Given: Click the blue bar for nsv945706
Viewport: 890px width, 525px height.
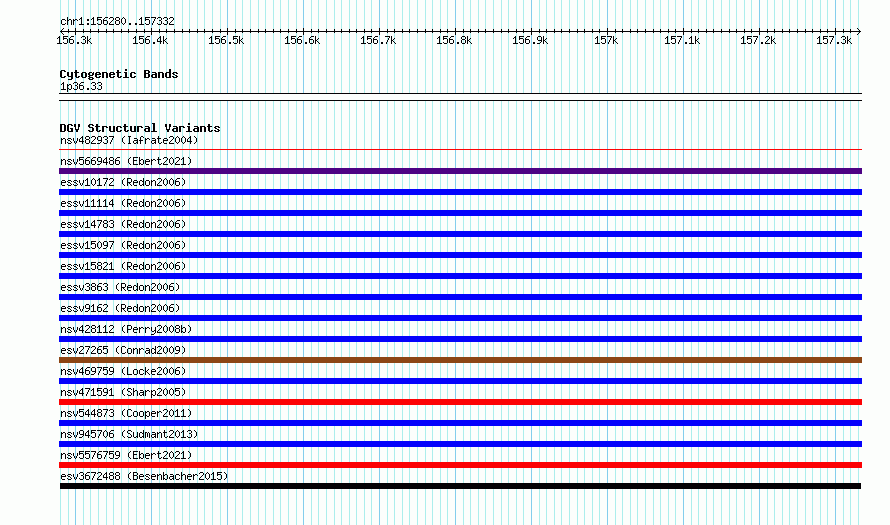Looking at the screenshot, I should coord(460,444).
